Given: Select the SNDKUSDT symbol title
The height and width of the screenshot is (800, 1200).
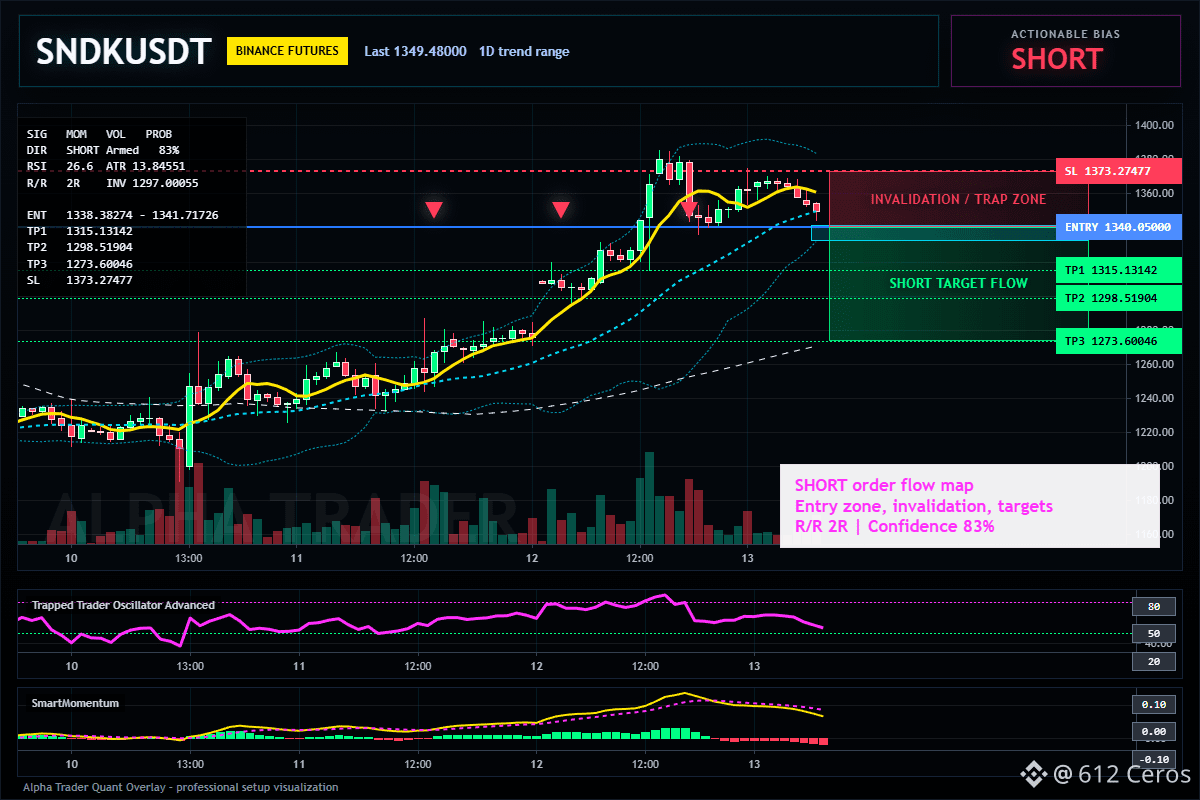Looking at the screenshot, I should pyautogui.click(x=123, y=52).
